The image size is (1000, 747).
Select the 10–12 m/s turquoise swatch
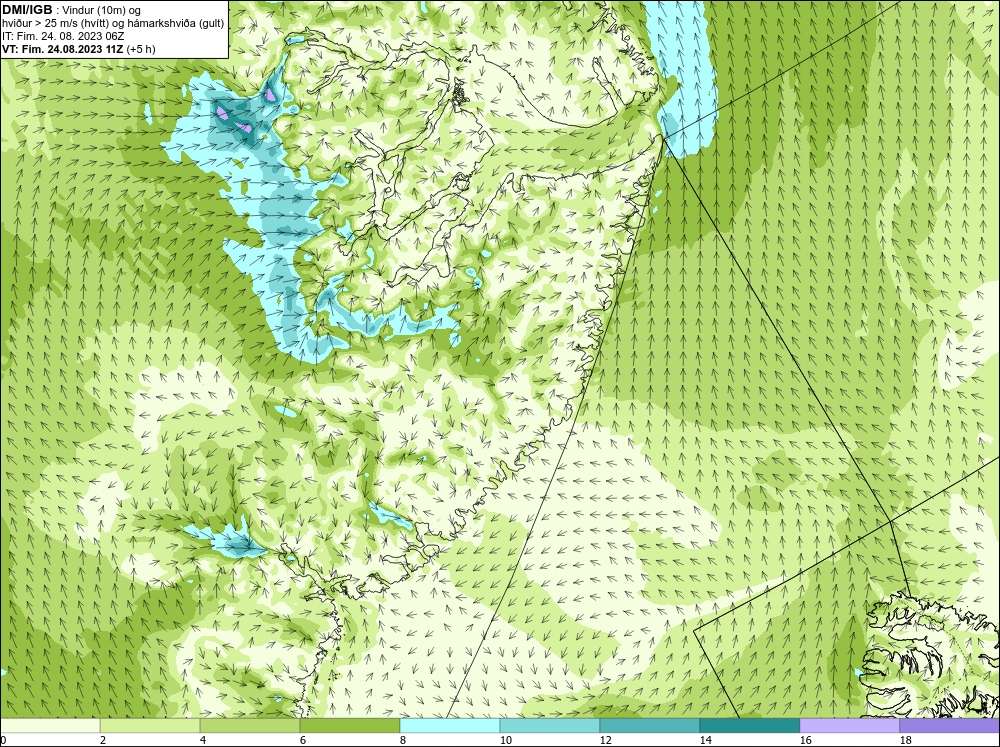550,726
